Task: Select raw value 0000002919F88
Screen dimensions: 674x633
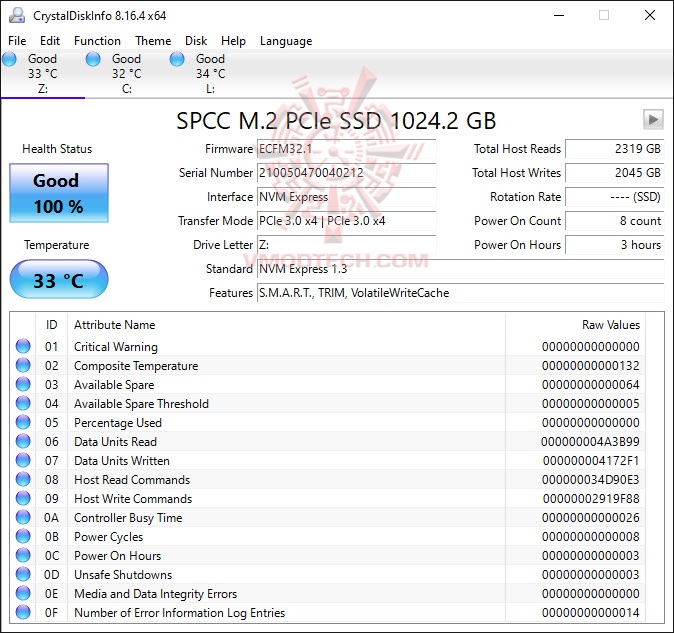Action: pyautogui.click(x=591, y=498)
